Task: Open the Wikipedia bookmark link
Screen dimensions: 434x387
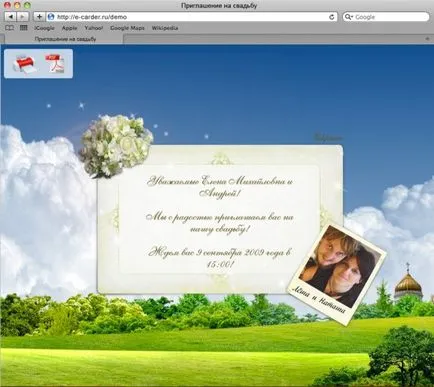Action: tap(165, 28)
